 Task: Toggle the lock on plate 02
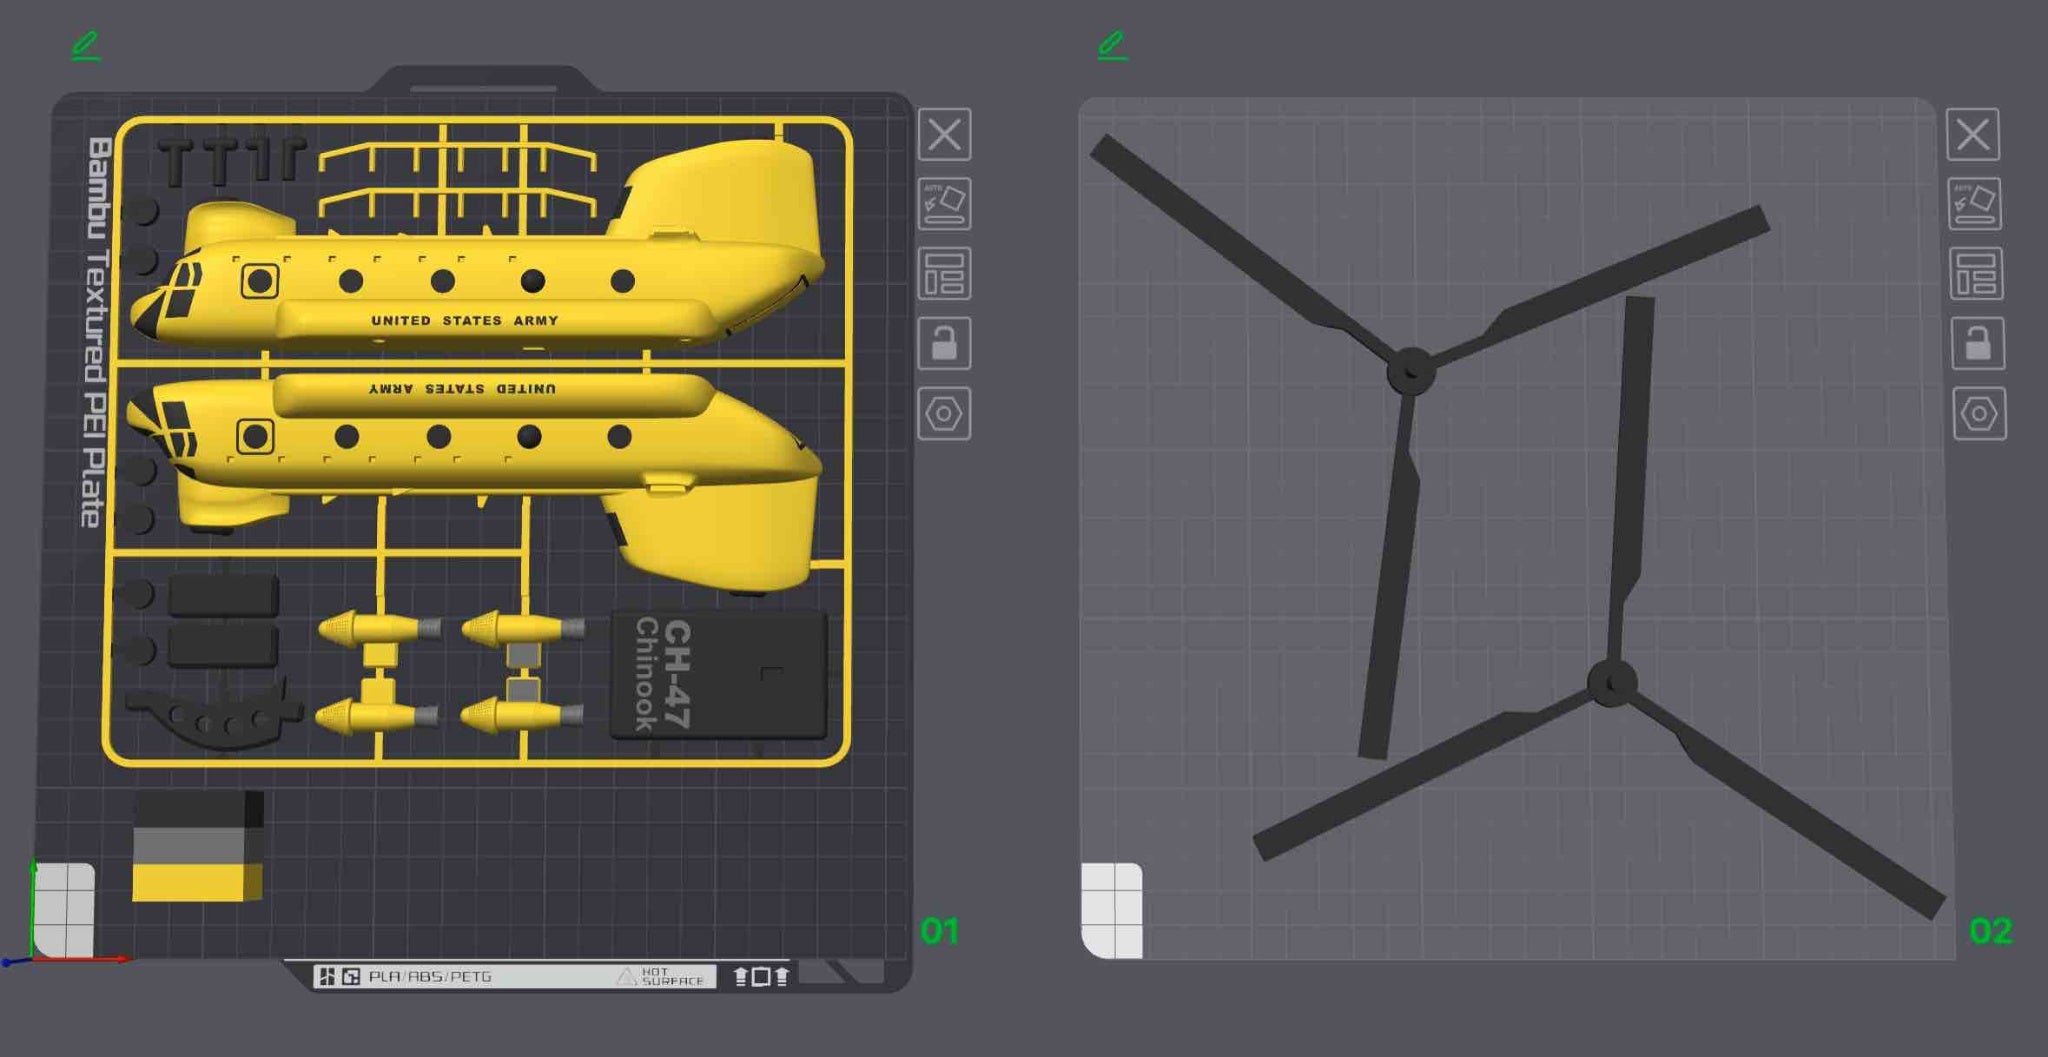coord(1977,343)
